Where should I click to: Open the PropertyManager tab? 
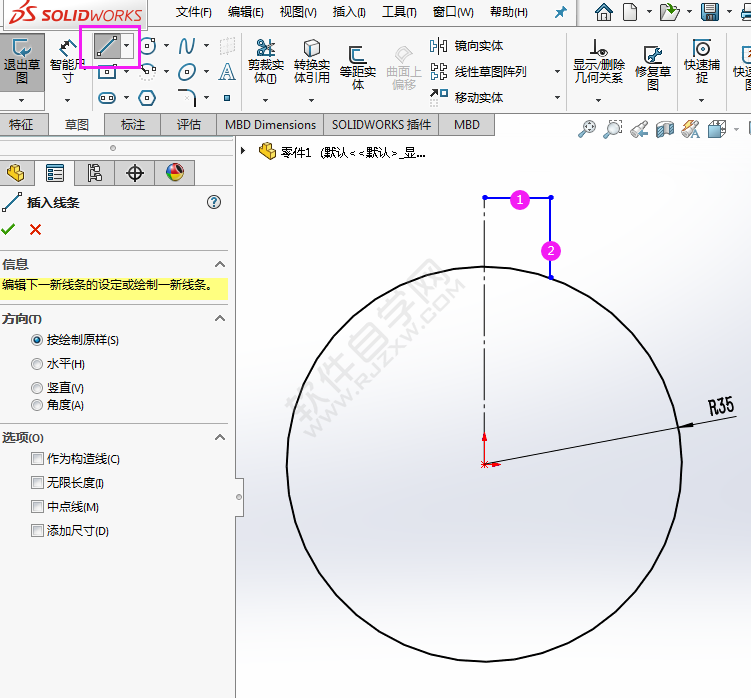pos(55,173)
